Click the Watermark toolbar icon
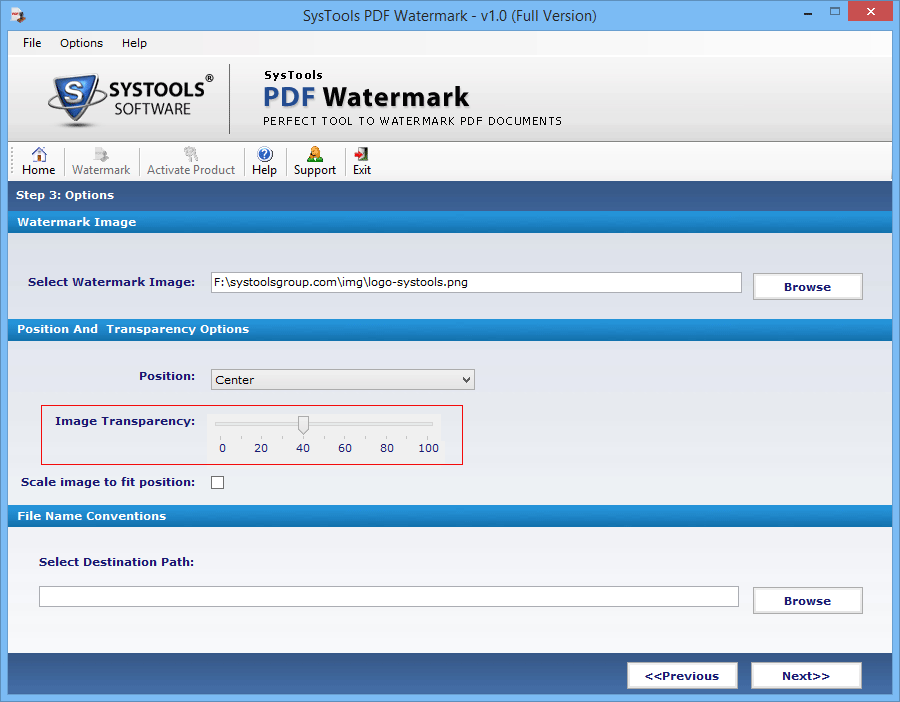 101,161
